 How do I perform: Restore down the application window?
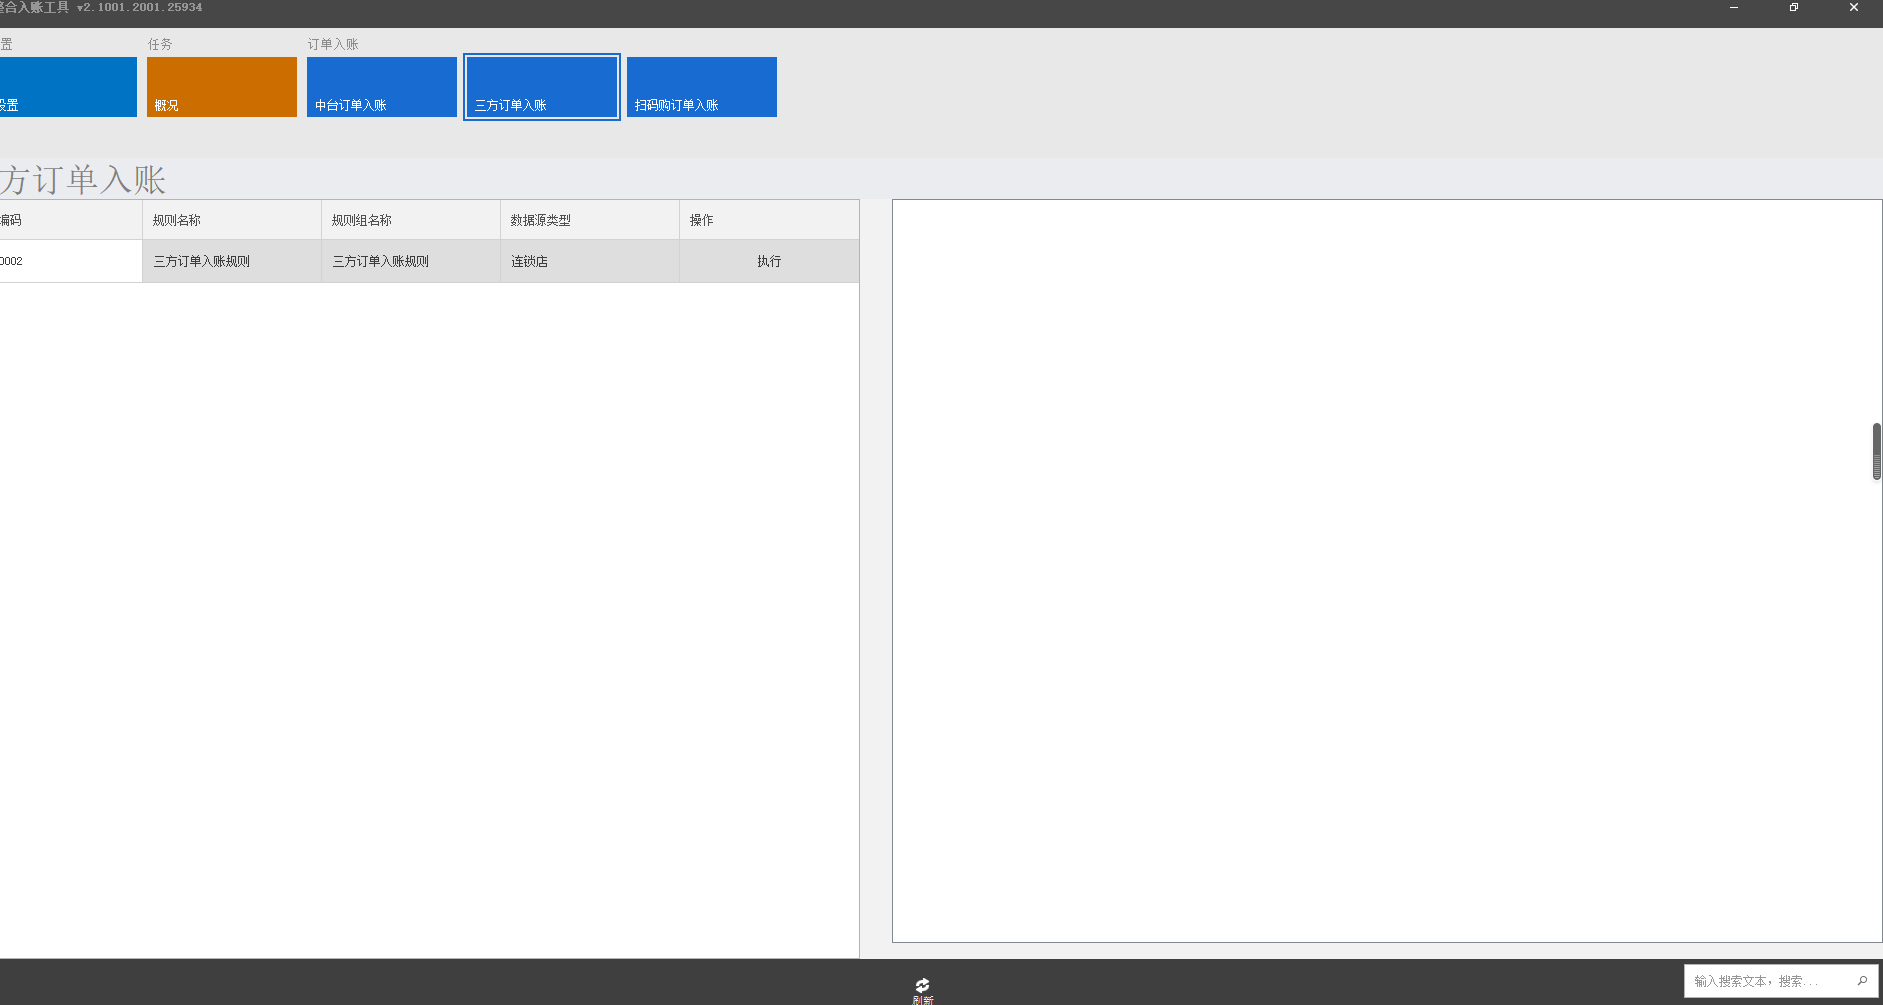[1794, 8]
